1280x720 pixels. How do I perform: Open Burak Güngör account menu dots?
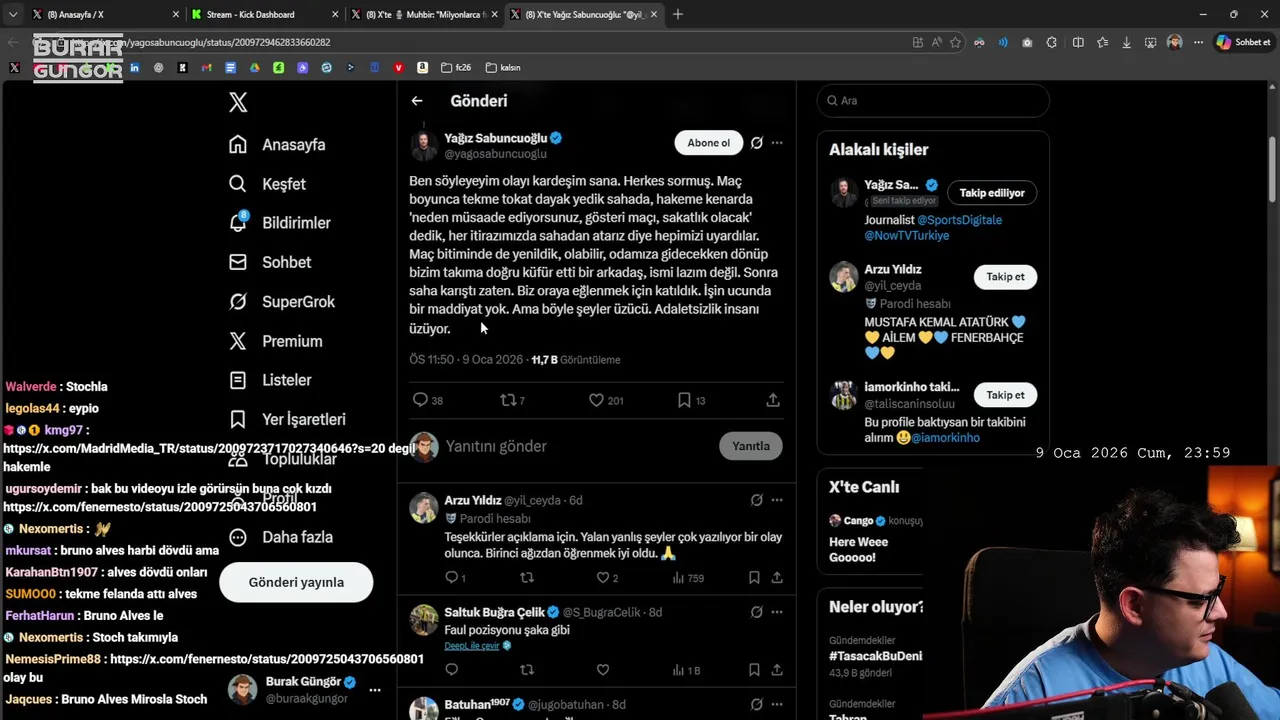point(375,690)
